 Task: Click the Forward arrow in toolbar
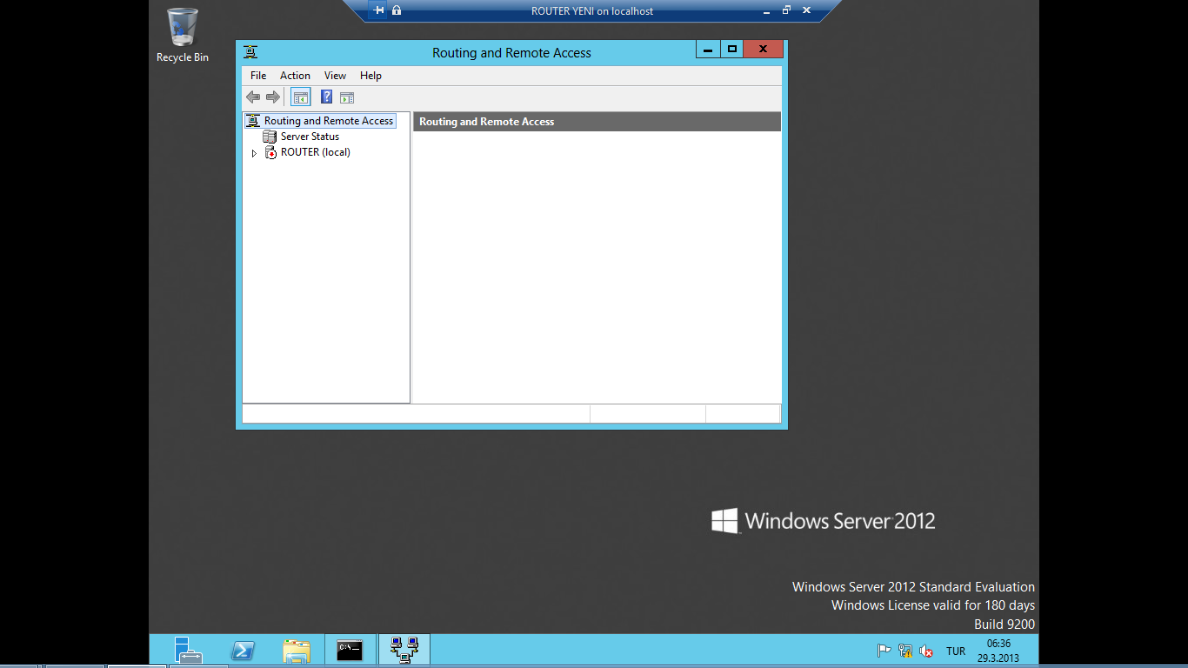[273, 97]
